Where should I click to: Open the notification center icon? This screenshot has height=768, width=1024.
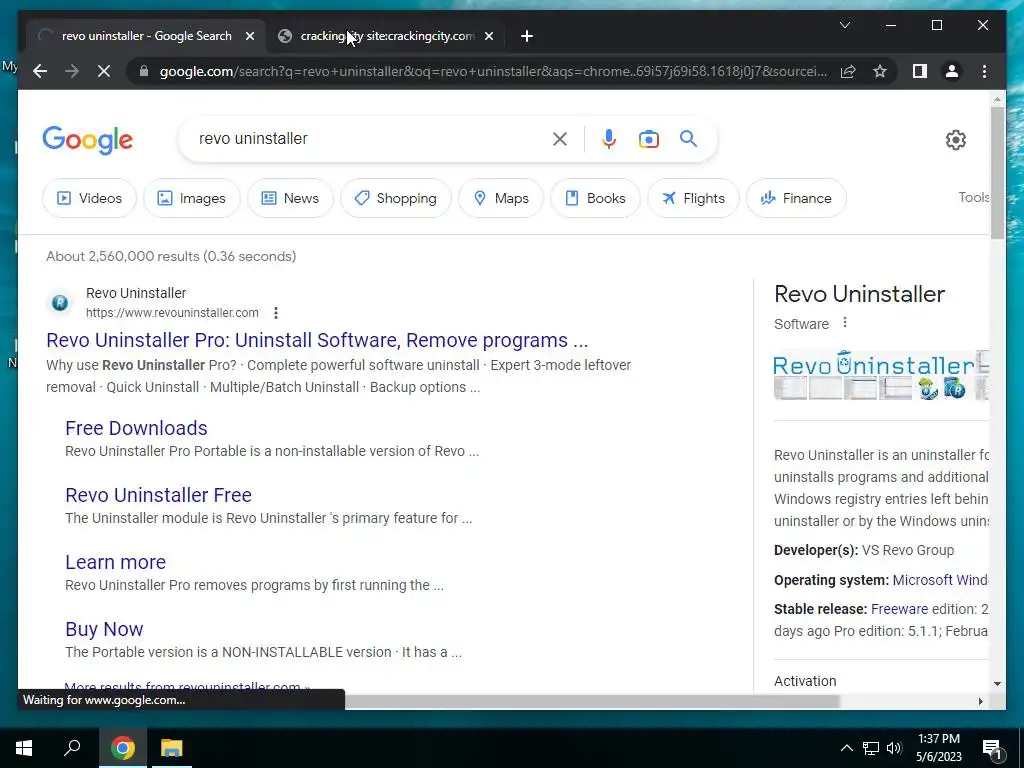click(992, 748)
